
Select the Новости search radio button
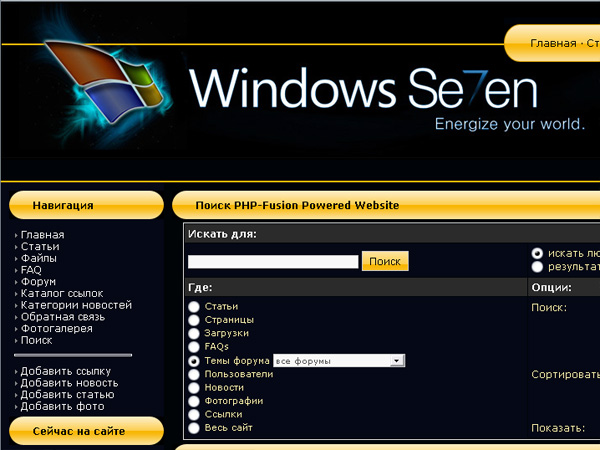pyautogui.click(x=194, y=388)
